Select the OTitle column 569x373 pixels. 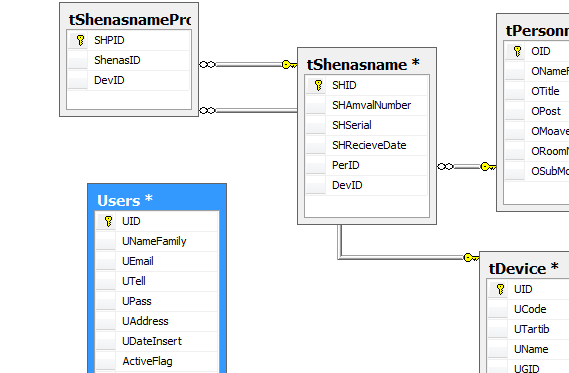click(x=537, y=91)
